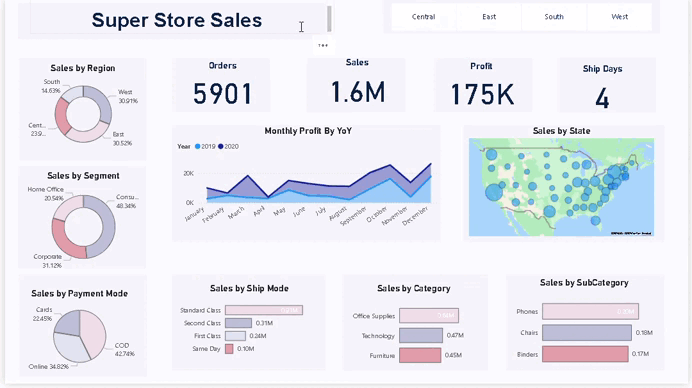Click the title text box scrollbar

pos(329,19)
